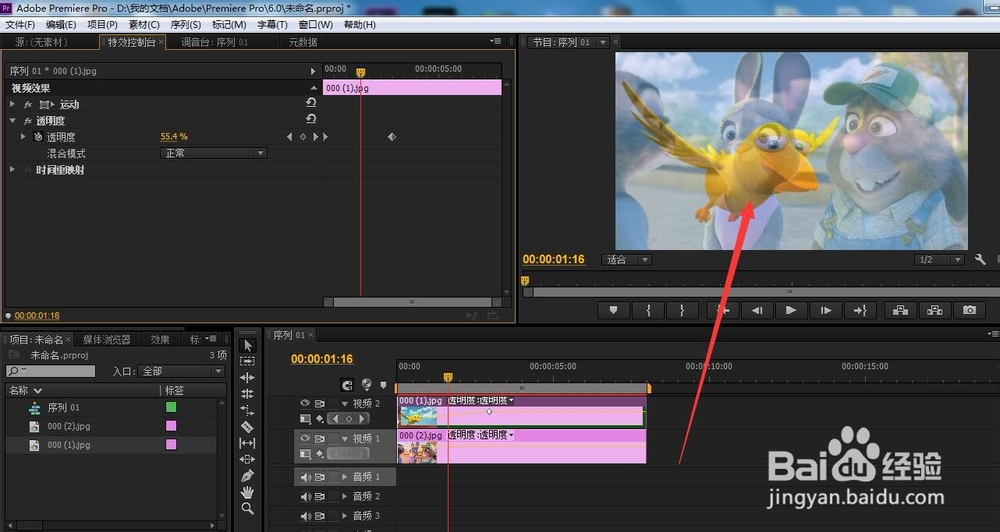
Task: Click the Mark In button
Action: click(x=649, y=310)
